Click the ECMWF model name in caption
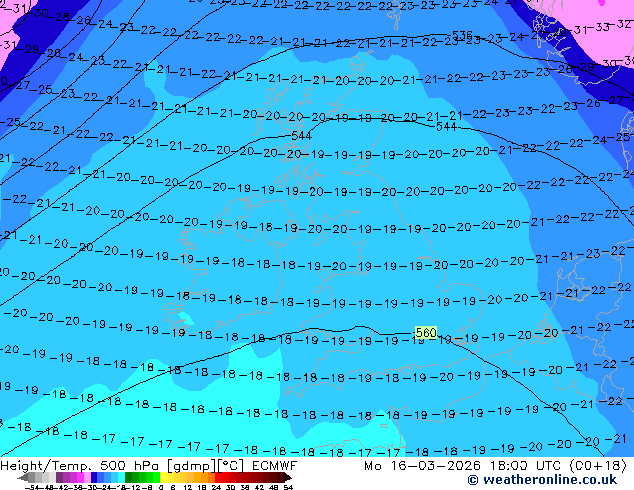Image resolution: width=634 pixels, height=490 pixels. 275,466
